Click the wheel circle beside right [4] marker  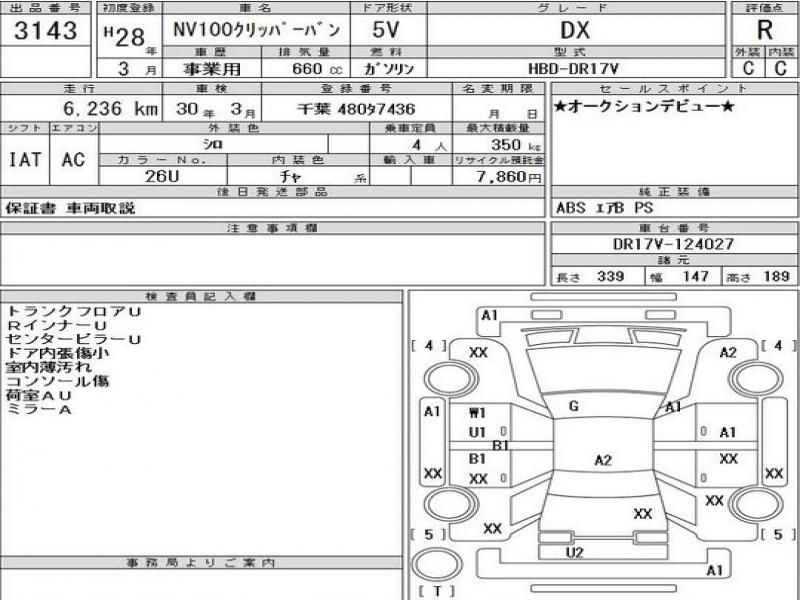point(756,379)
